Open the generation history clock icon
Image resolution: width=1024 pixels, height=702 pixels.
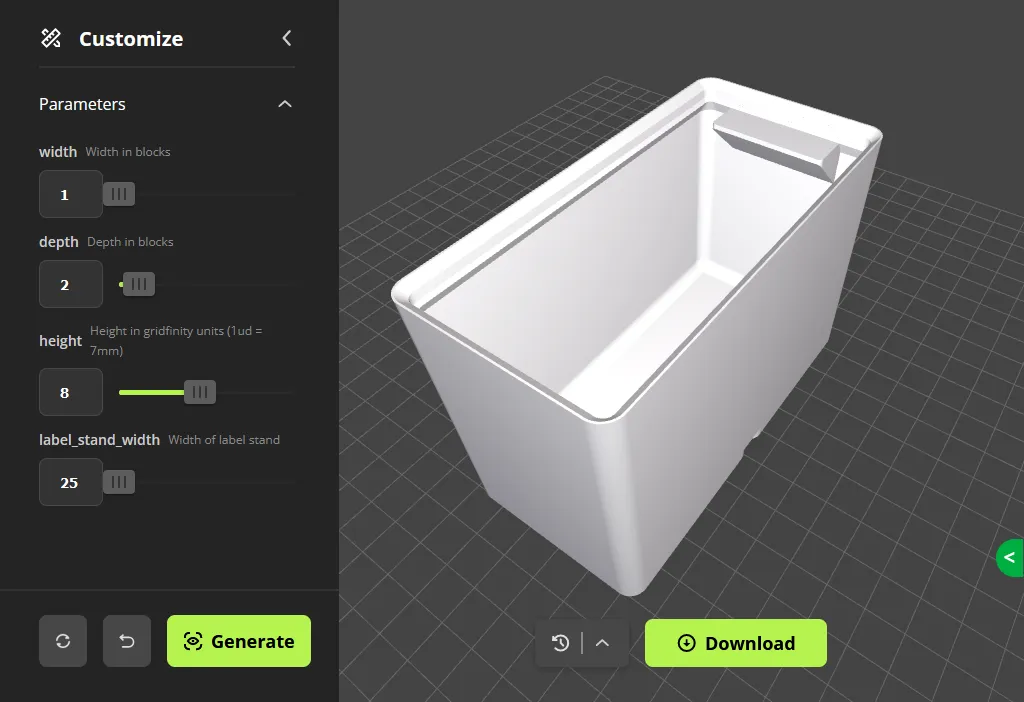pos(560,643)
